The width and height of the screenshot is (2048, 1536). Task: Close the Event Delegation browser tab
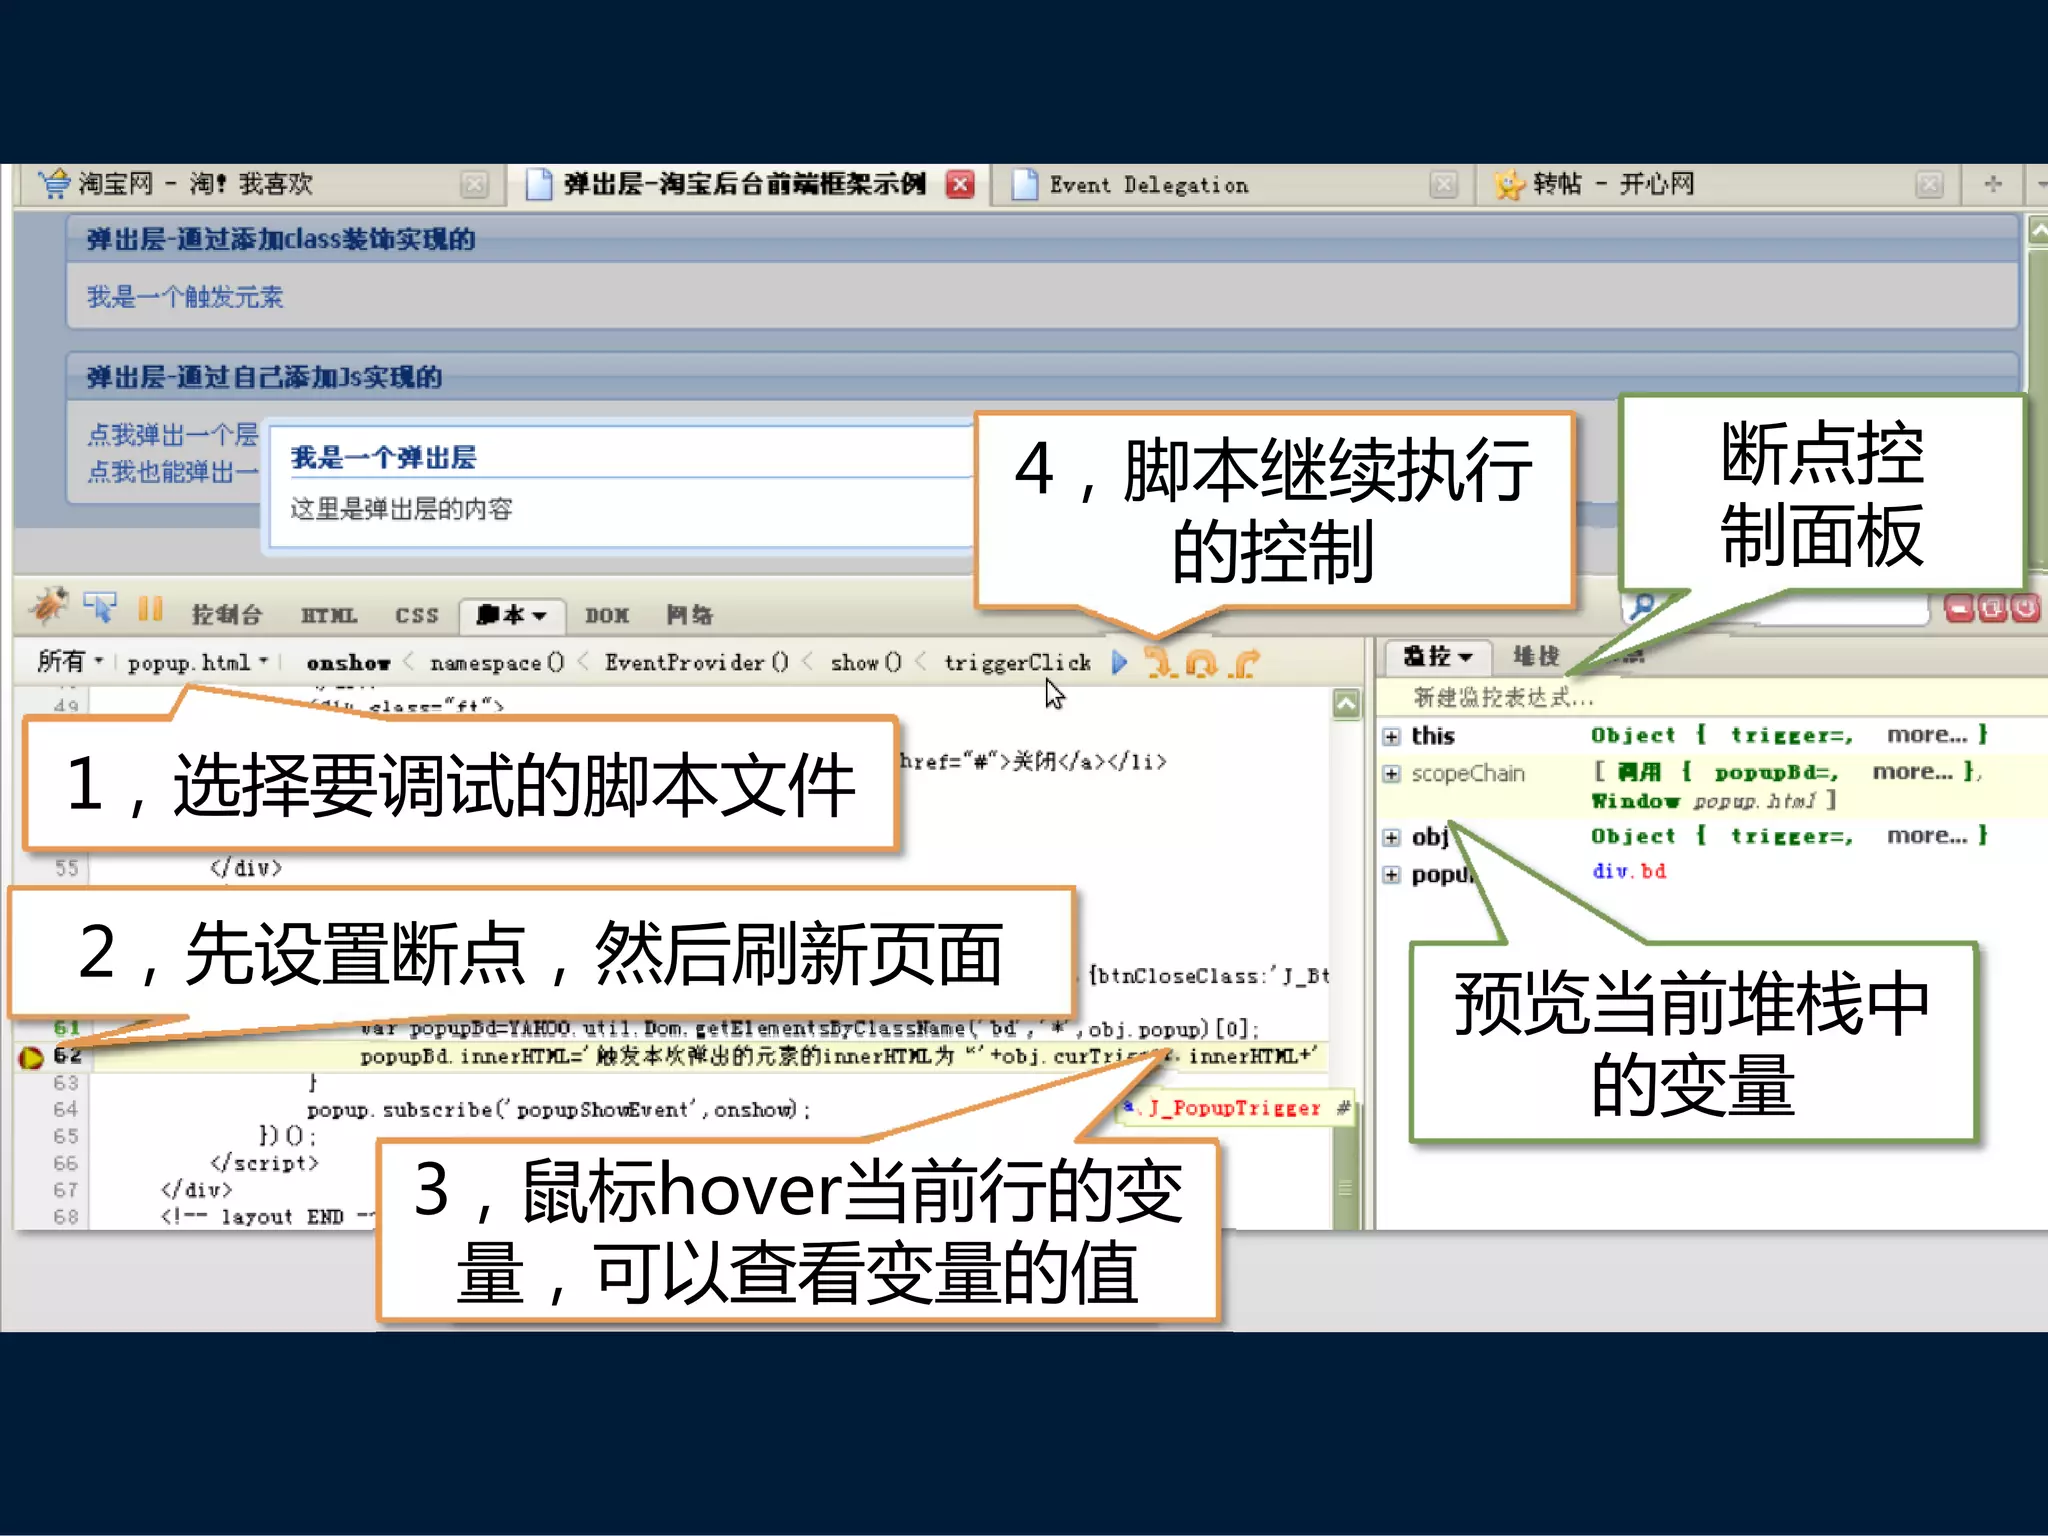click(x=1443, y=185)
